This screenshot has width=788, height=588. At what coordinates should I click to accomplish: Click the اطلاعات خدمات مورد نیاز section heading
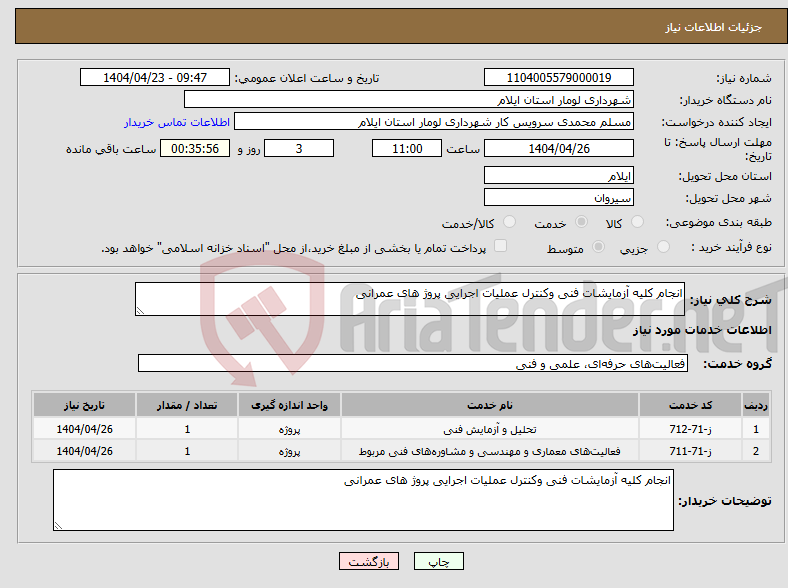(x=702, y=330)
